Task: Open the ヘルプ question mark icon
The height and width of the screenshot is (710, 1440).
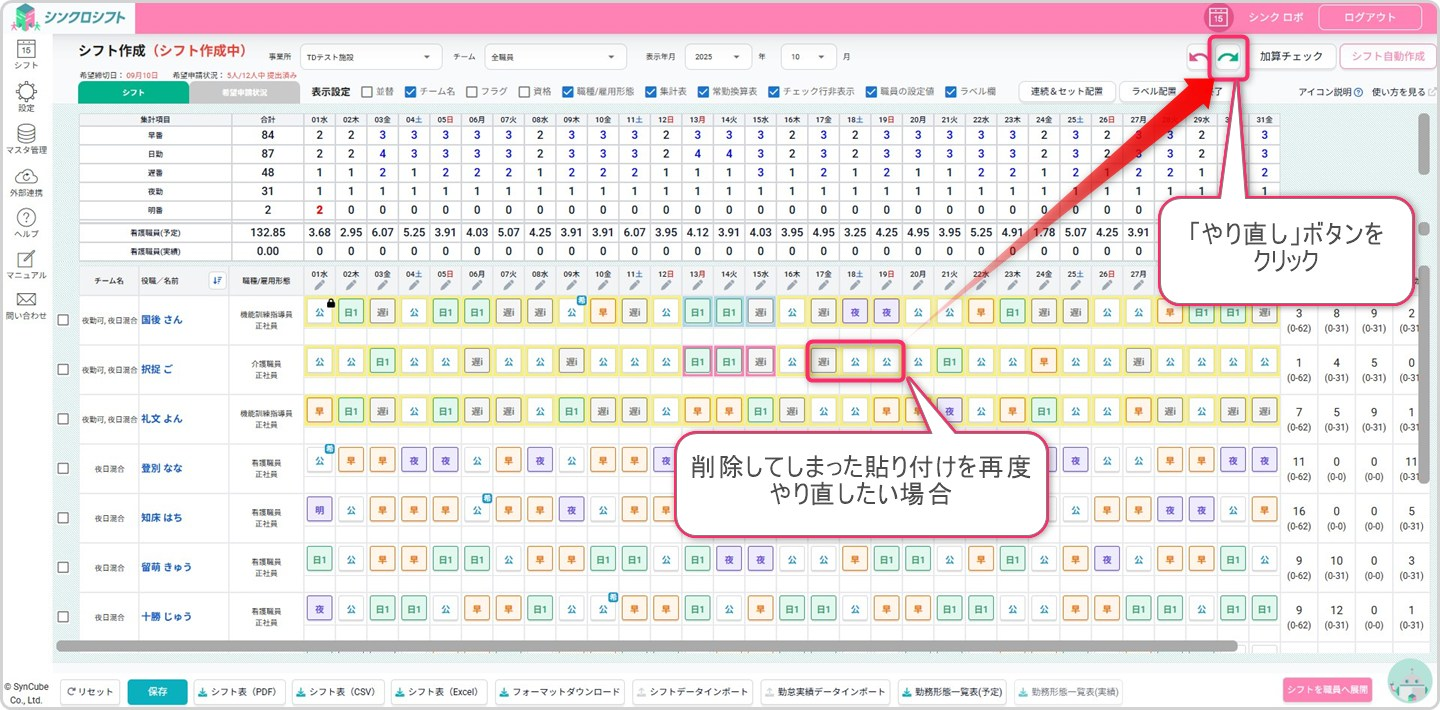Action: click(x=26, y=224)
